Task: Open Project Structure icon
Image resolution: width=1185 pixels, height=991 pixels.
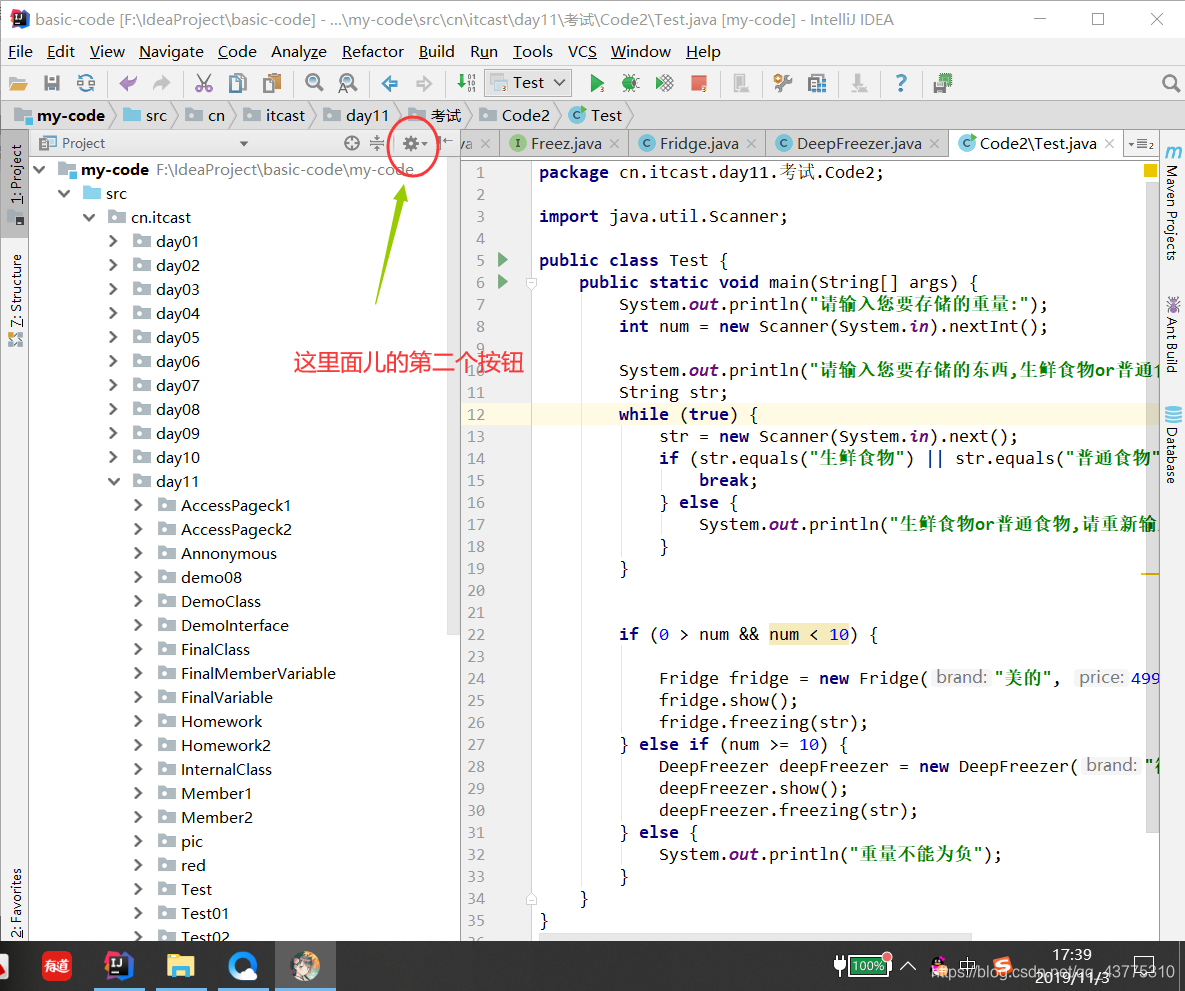Action: pos(817,83)
